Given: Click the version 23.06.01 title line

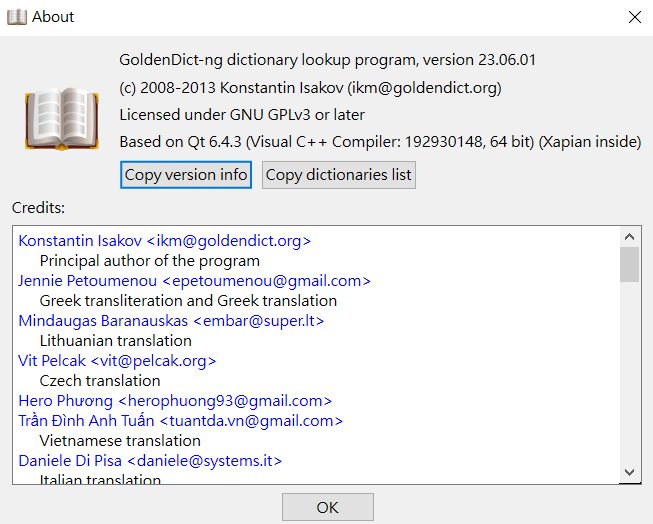Looking at the screenshot, I should [327, 60].
